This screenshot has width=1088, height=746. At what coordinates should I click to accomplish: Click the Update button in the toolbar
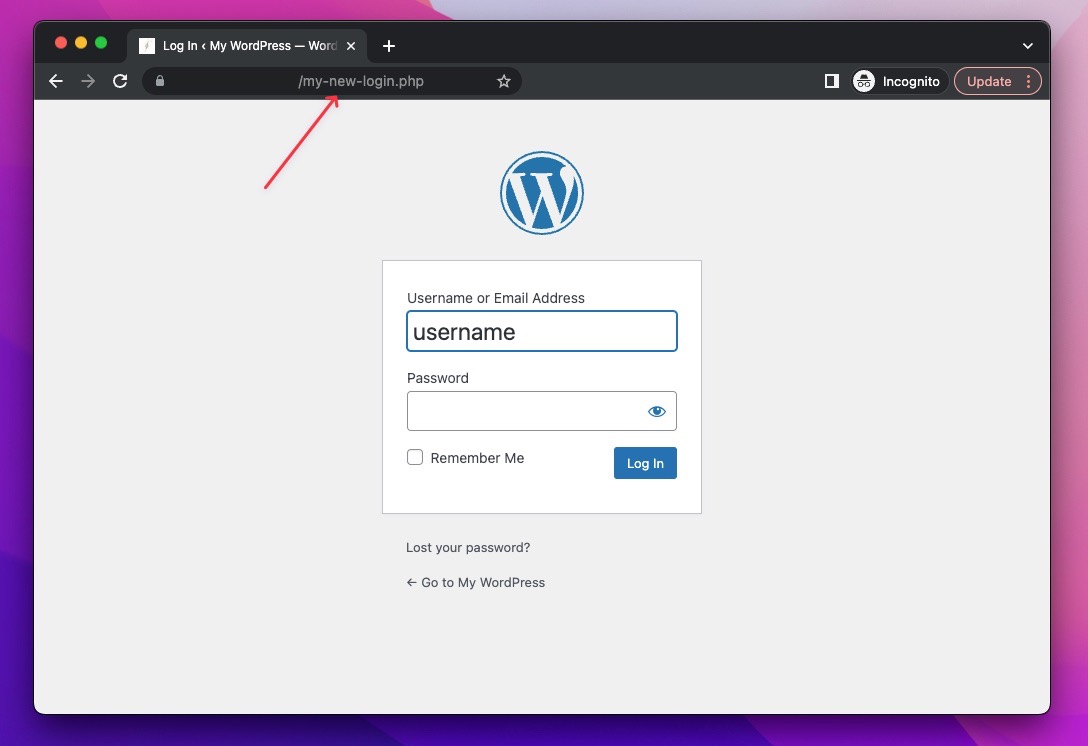point(989,81)
